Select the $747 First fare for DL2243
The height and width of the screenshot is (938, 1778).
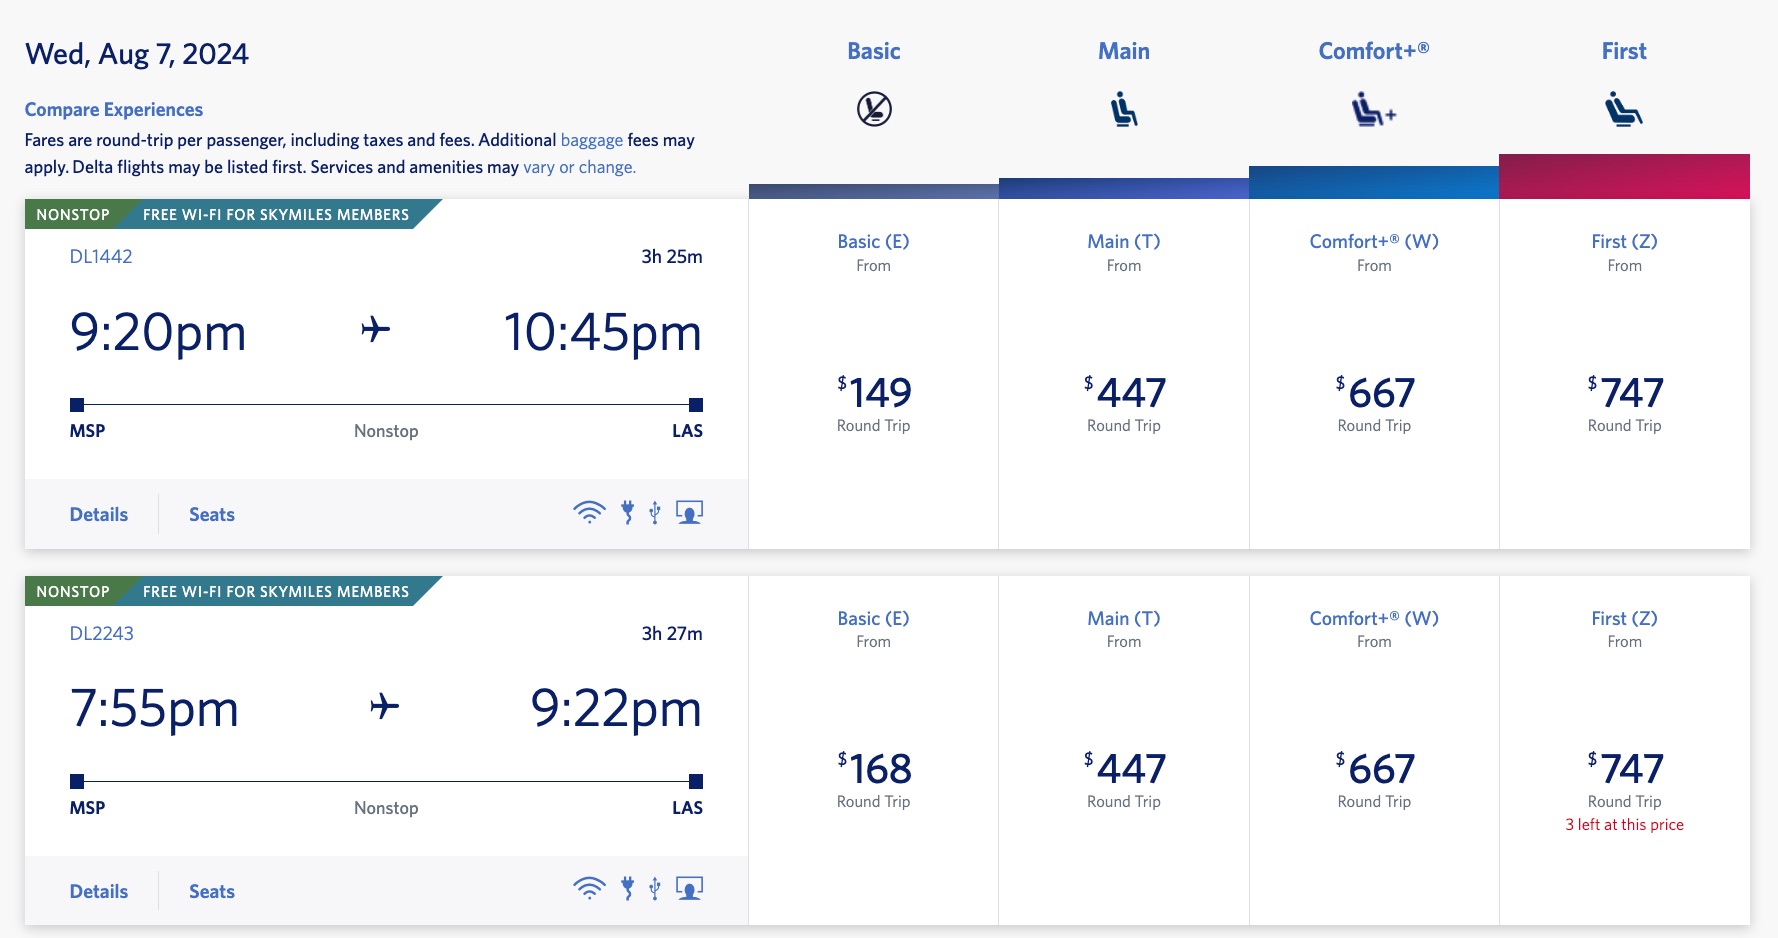[1623, 768]
